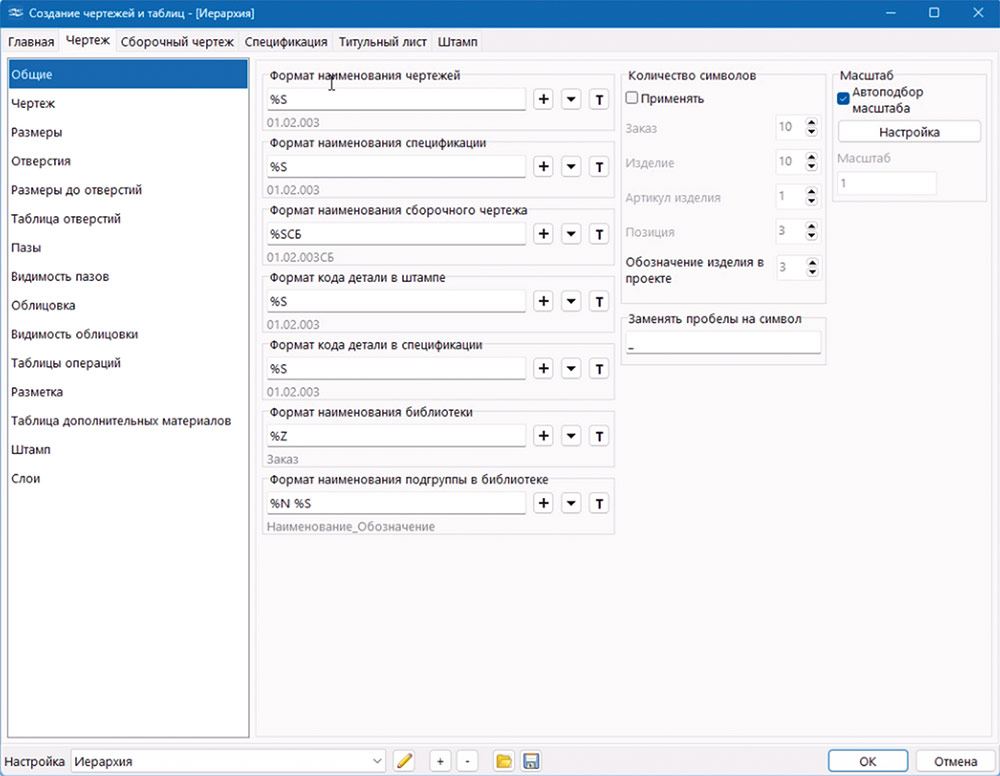This screenshot has width=1000, height=776.
Task: Open the Титульный лист tab
Action: click(383, 42)
